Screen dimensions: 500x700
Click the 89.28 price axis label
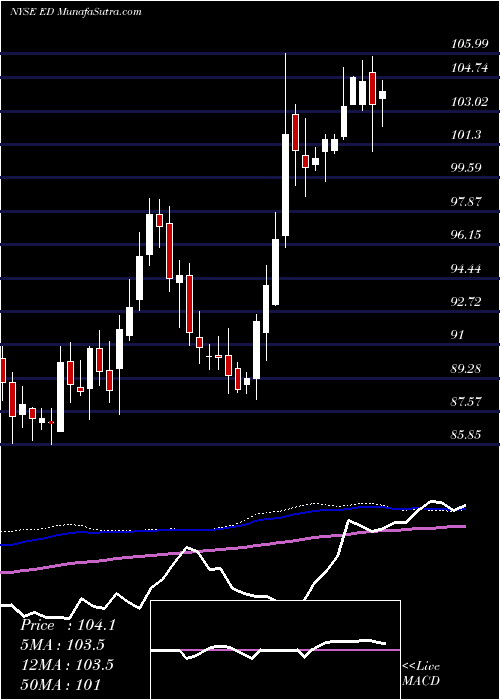466,369
